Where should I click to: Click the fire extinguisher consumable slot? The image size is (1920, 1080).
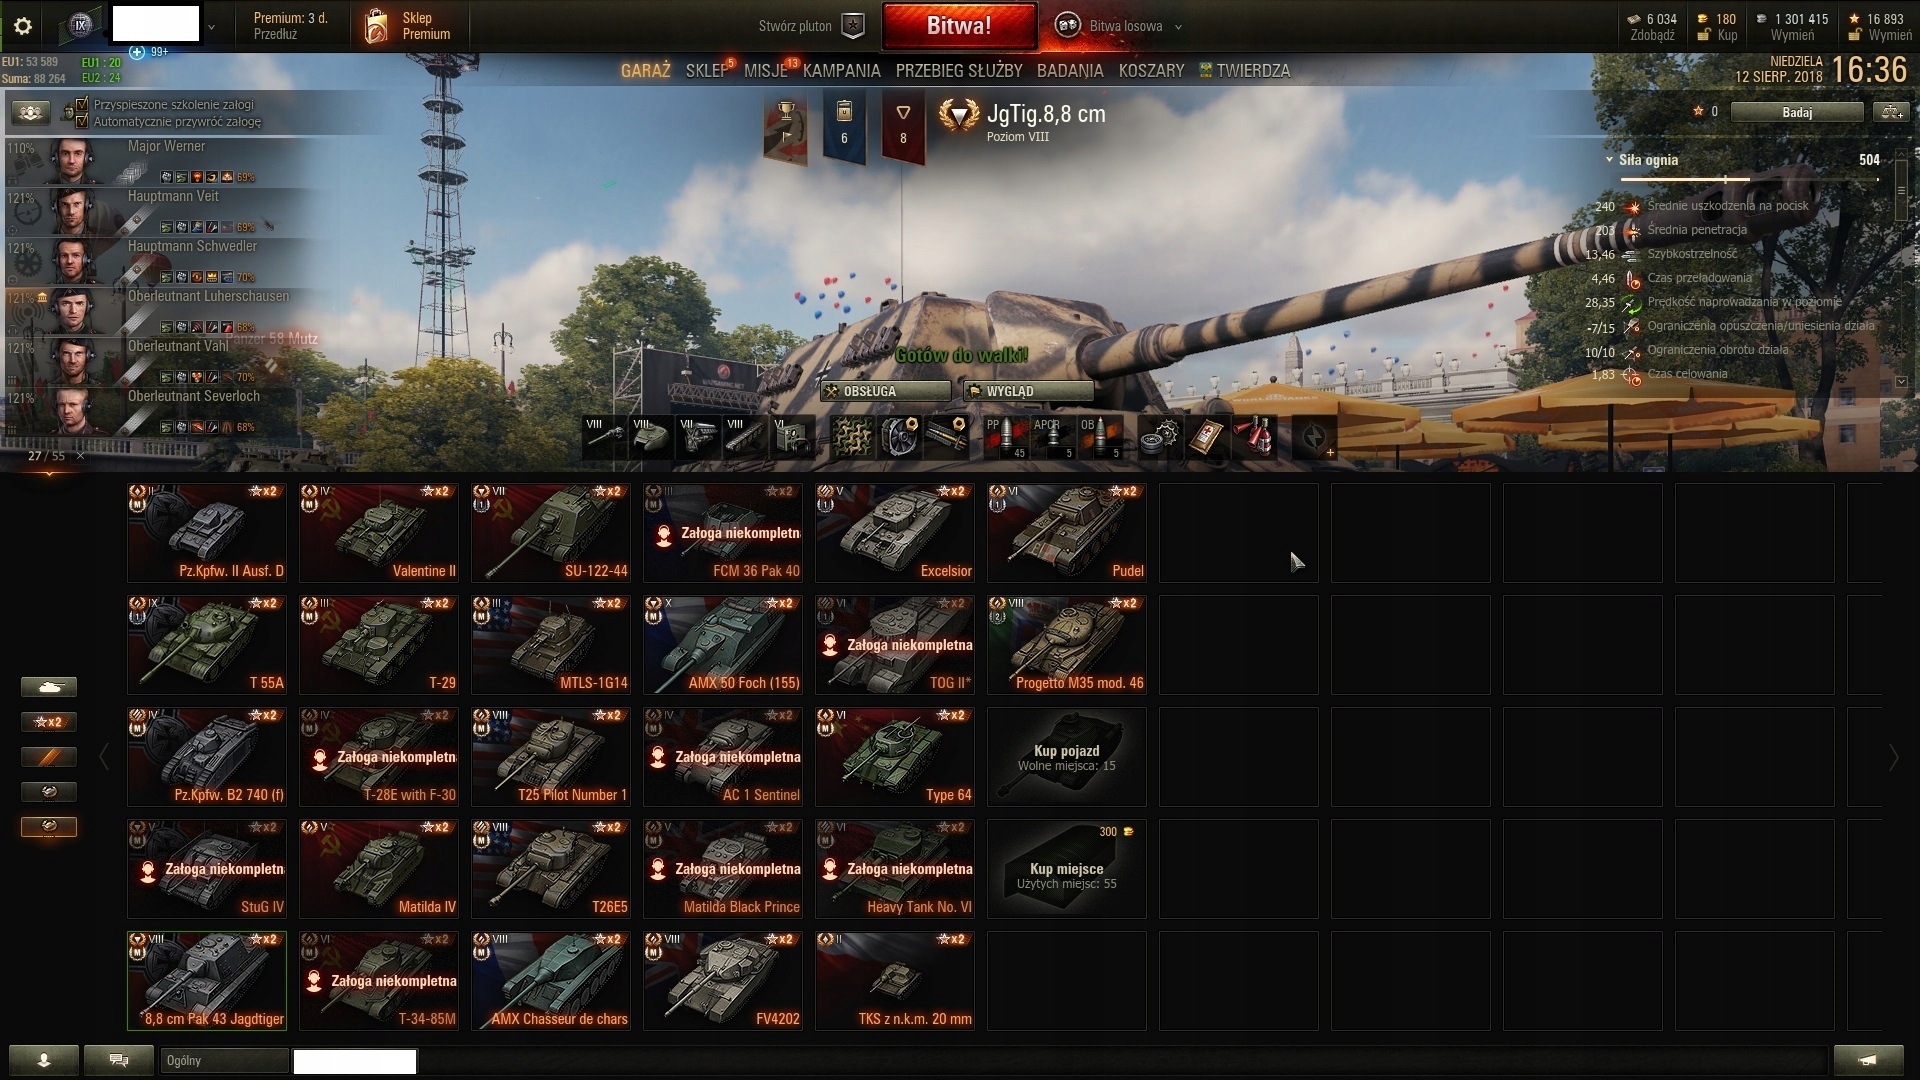pos(1256,437)
